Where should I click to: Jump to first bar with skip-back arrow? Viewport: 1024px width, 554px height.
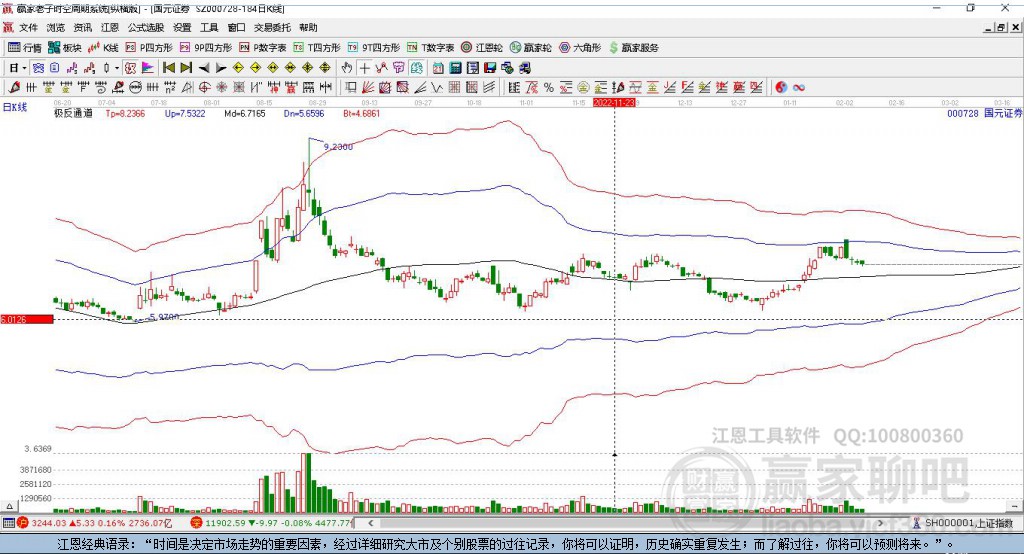tap(169, 68)
